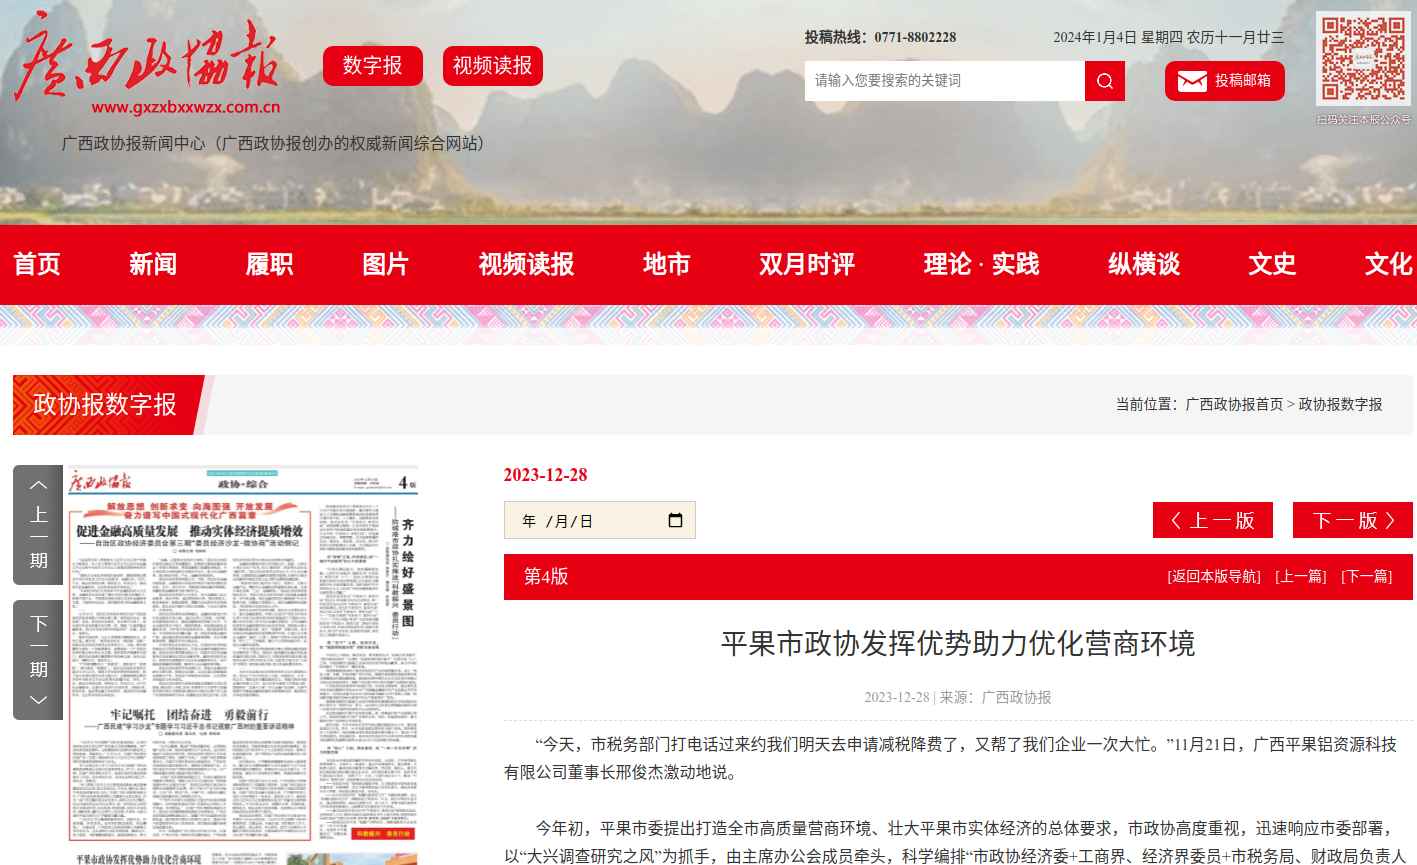The width and height of the screenshot is (1417, 865).
Task: Go to next issue with 下一期 arrow
Action: (x=38, y=659)
